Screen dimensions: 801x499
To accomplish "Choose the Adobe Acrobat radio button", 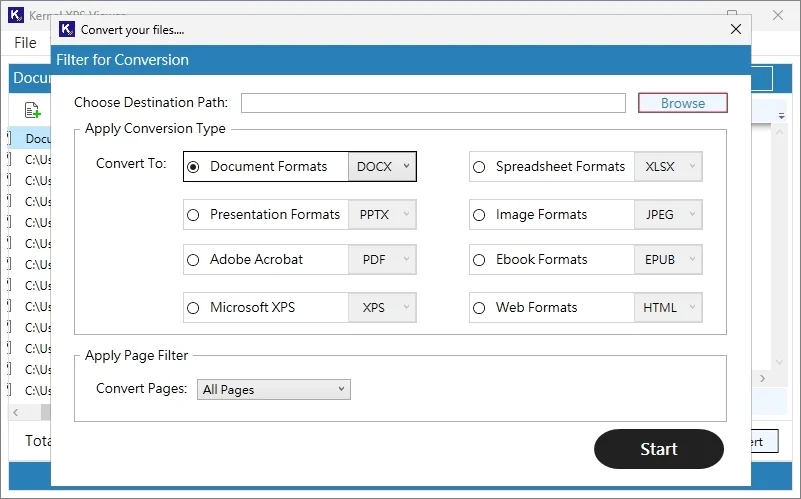I will pyautogui.click(x=193, y=260).
